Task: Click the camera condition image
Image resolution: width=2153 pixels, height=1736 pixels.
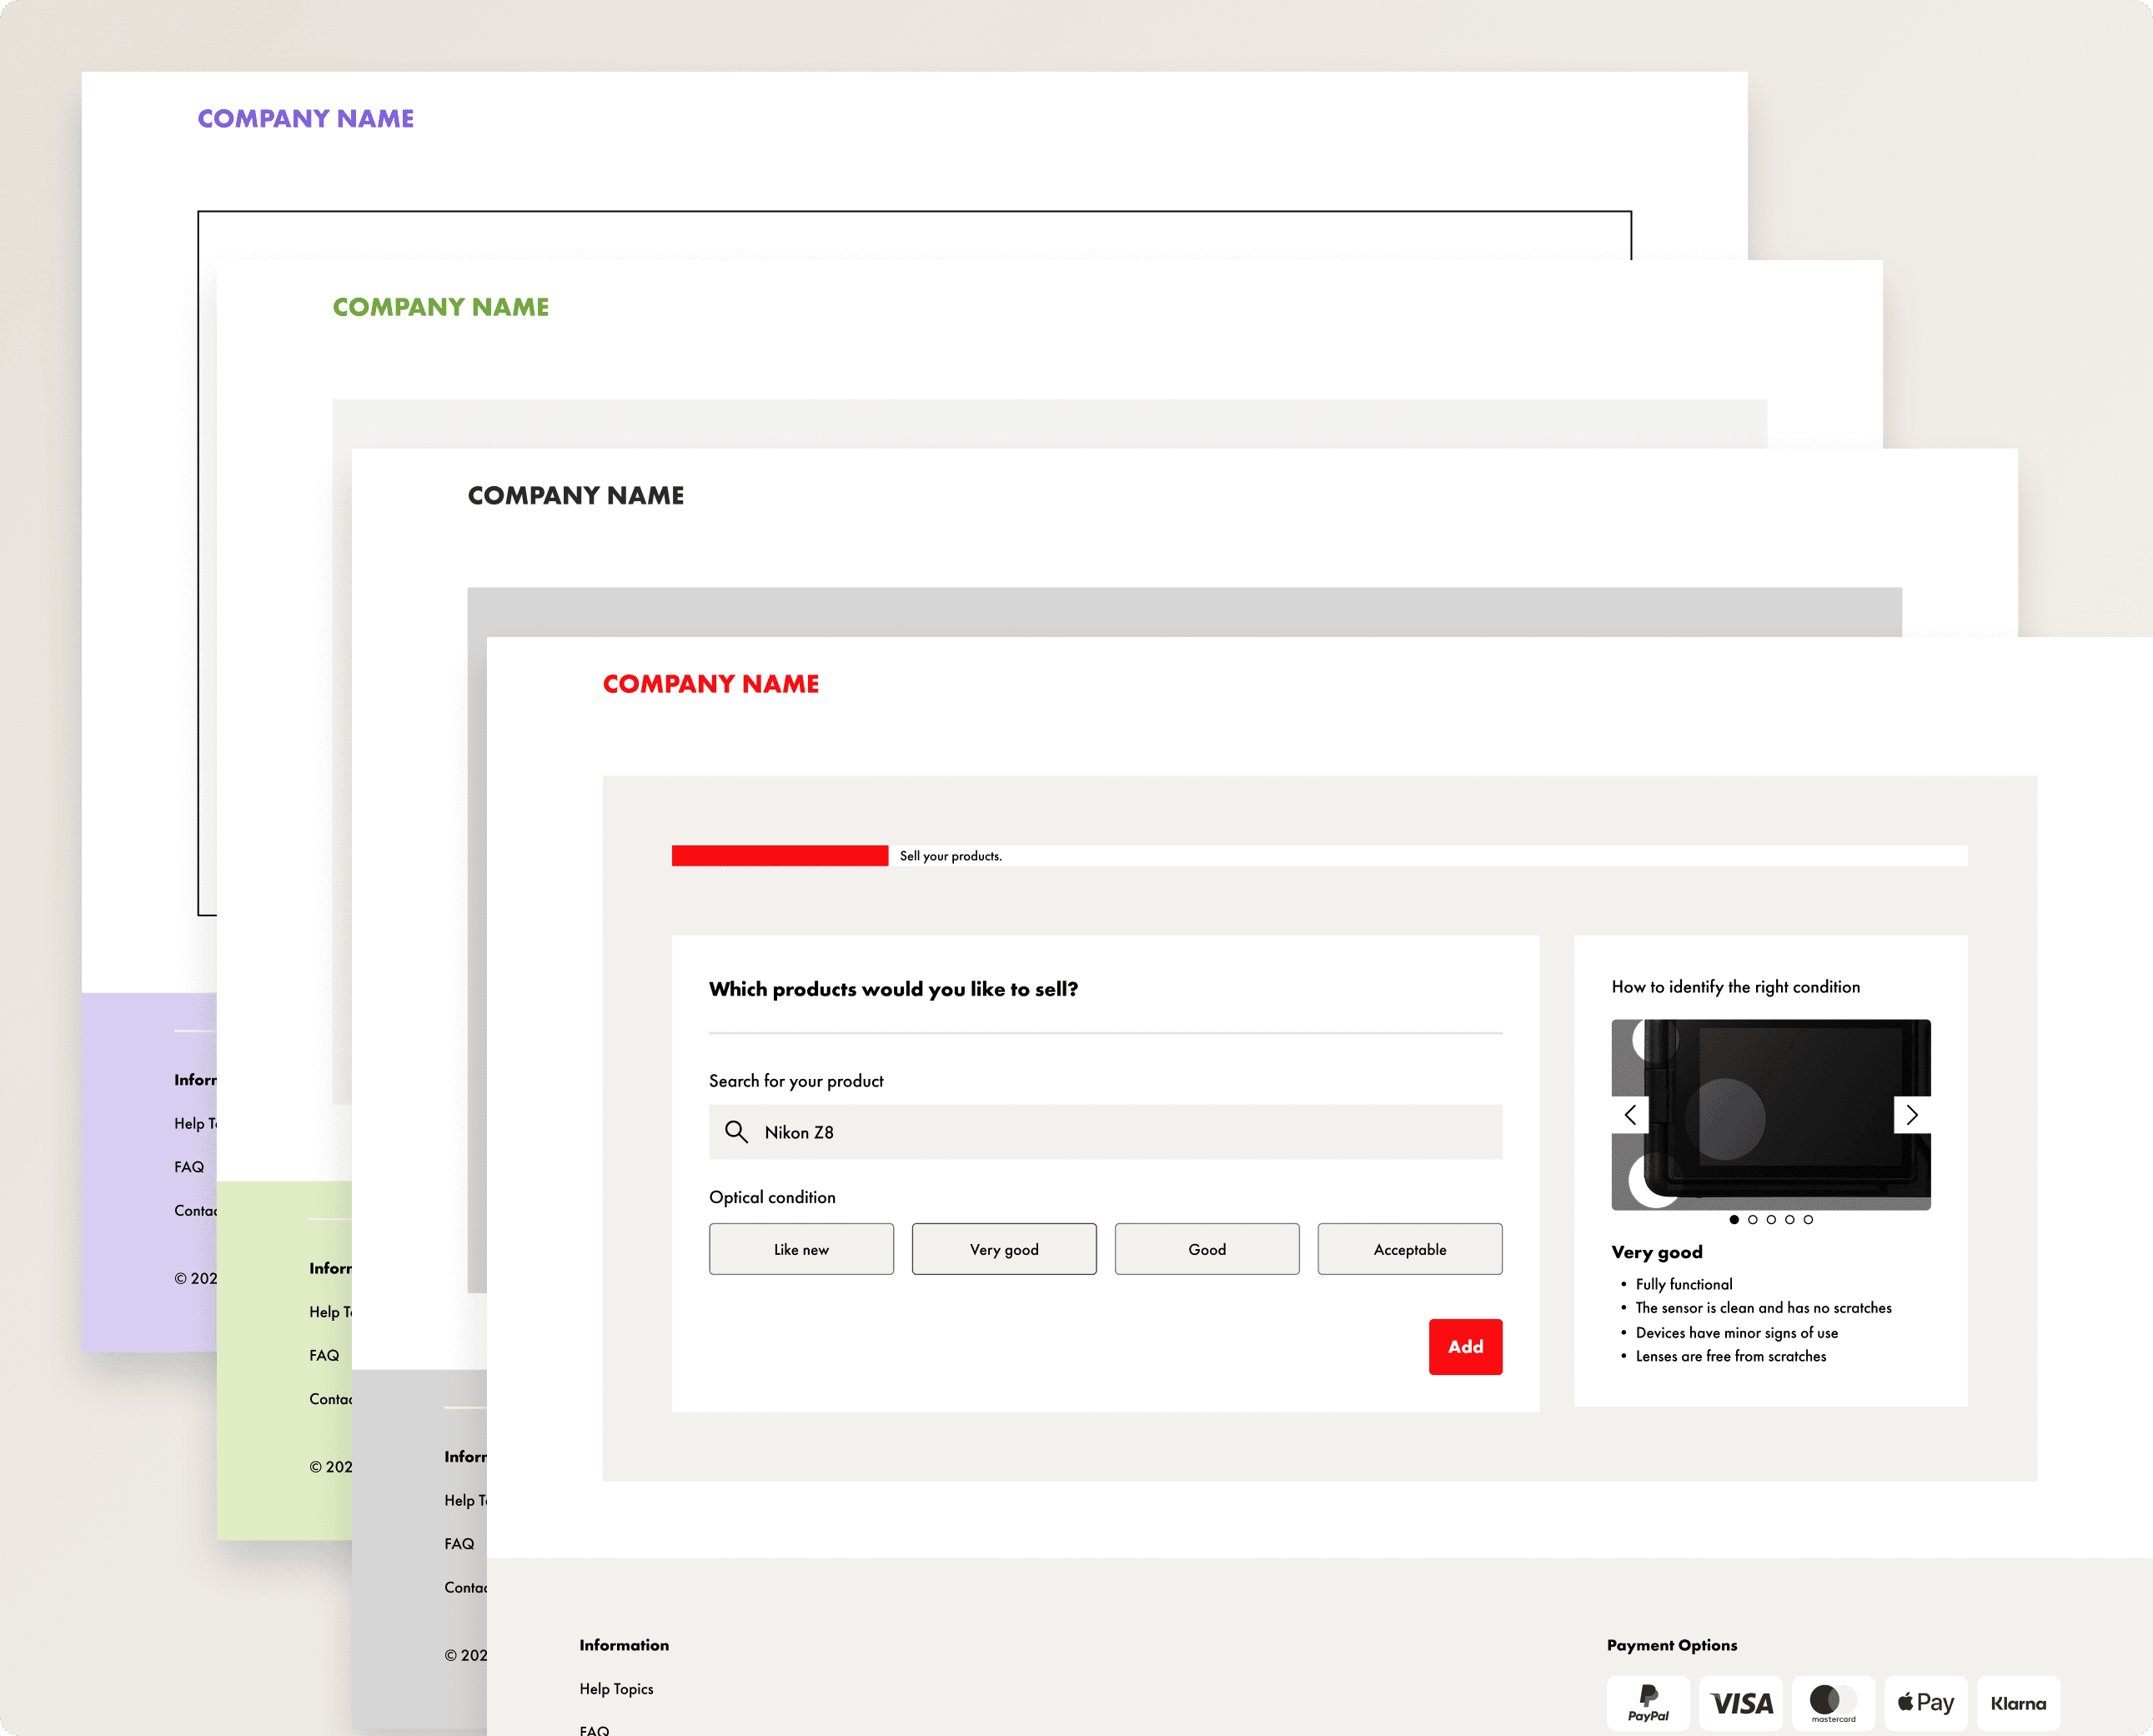Action: click(x=1770, y=1114)
